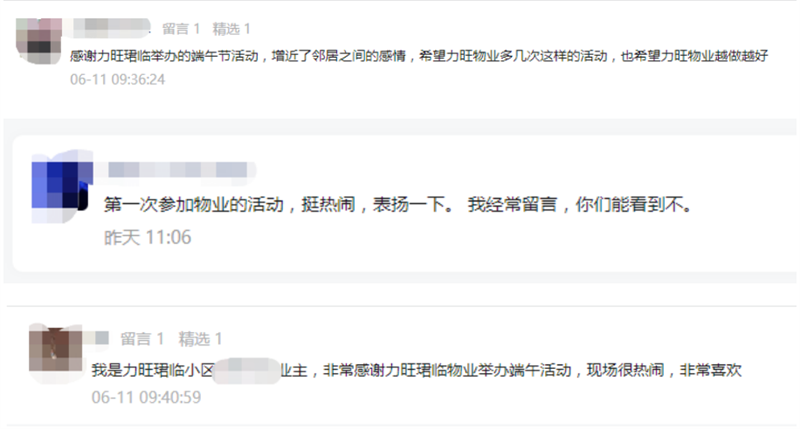Select the '精选 1' label on the third comment

[200, 339]
